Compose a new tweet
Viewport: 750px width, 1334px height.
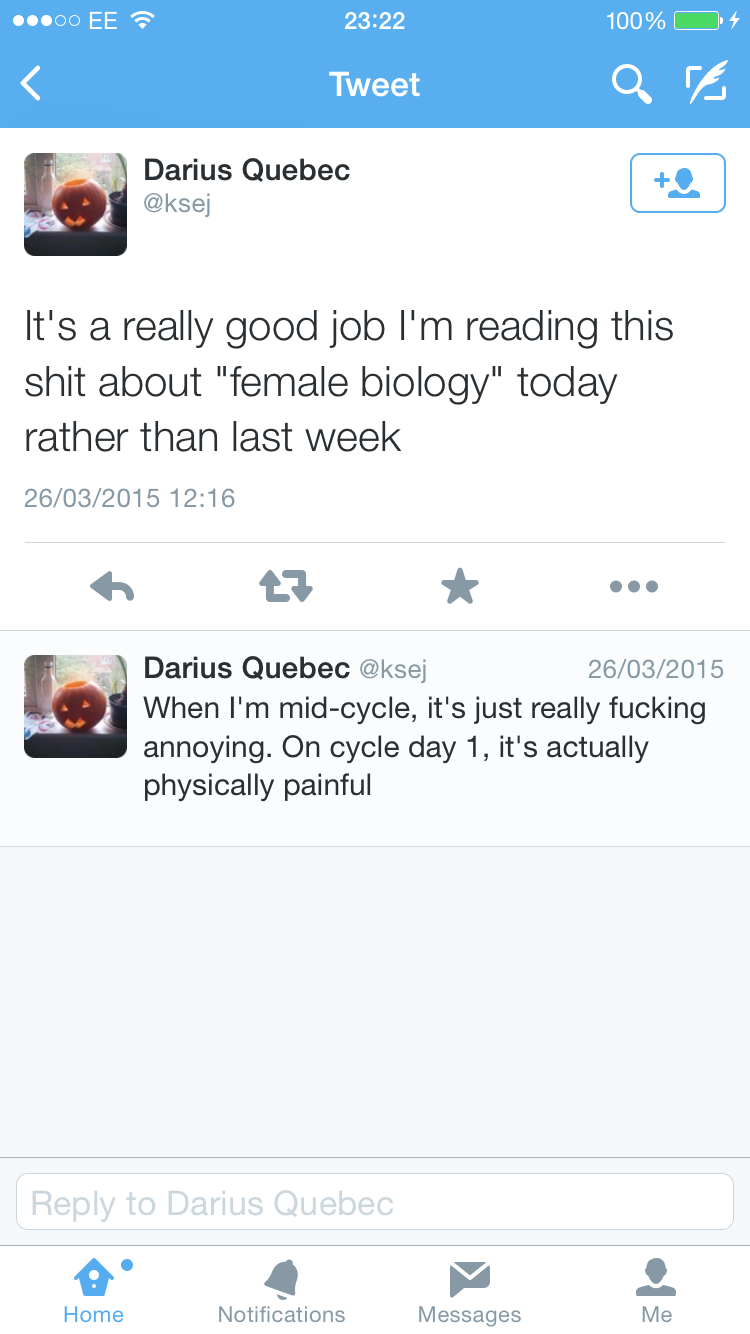(x=706, y=84)
